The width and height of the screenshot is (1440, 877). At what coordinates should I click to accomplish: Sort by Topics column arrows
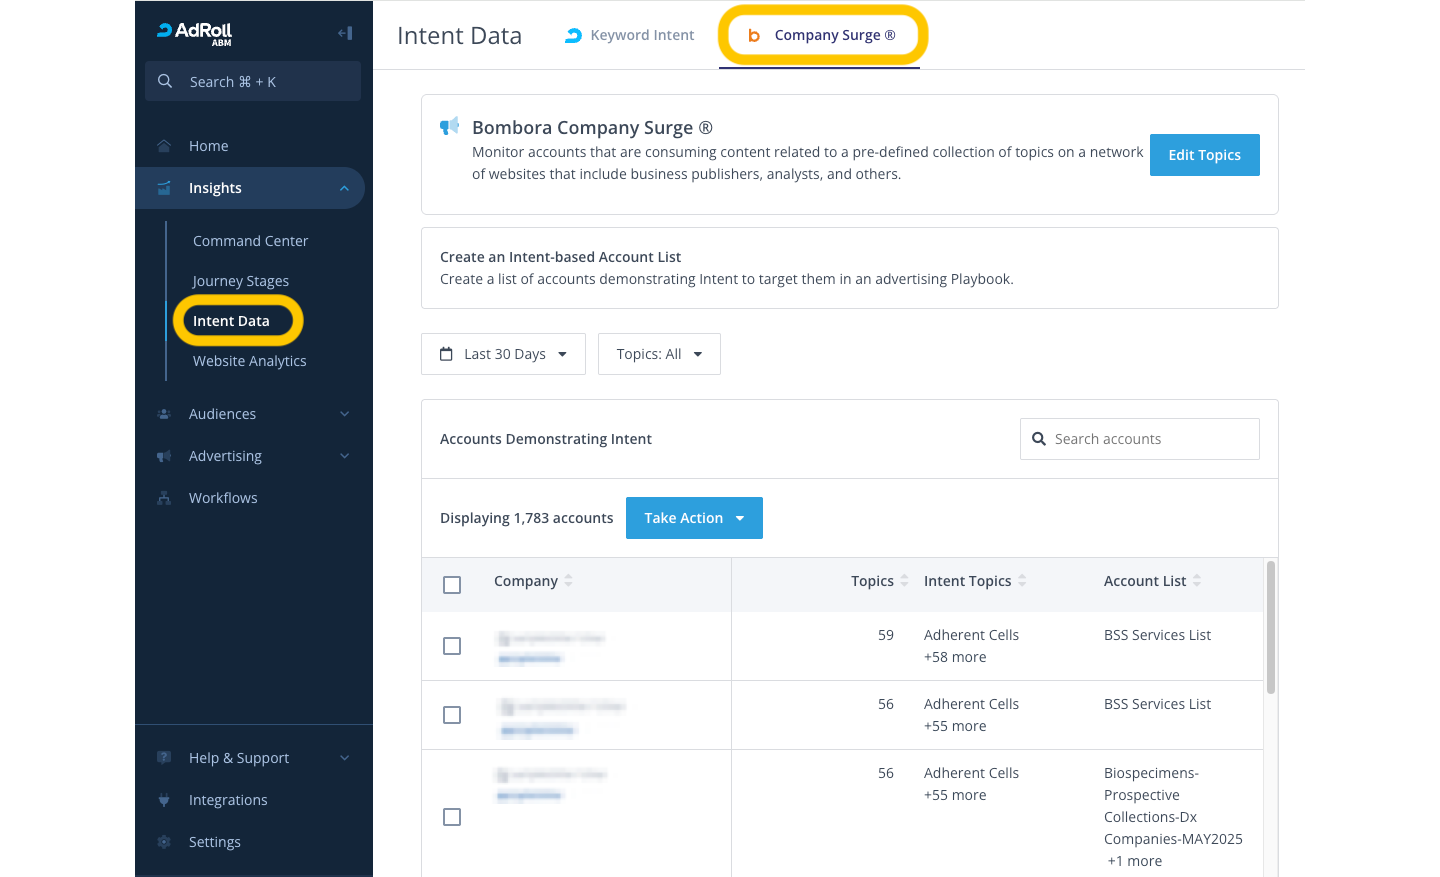(x=904, y=580)
